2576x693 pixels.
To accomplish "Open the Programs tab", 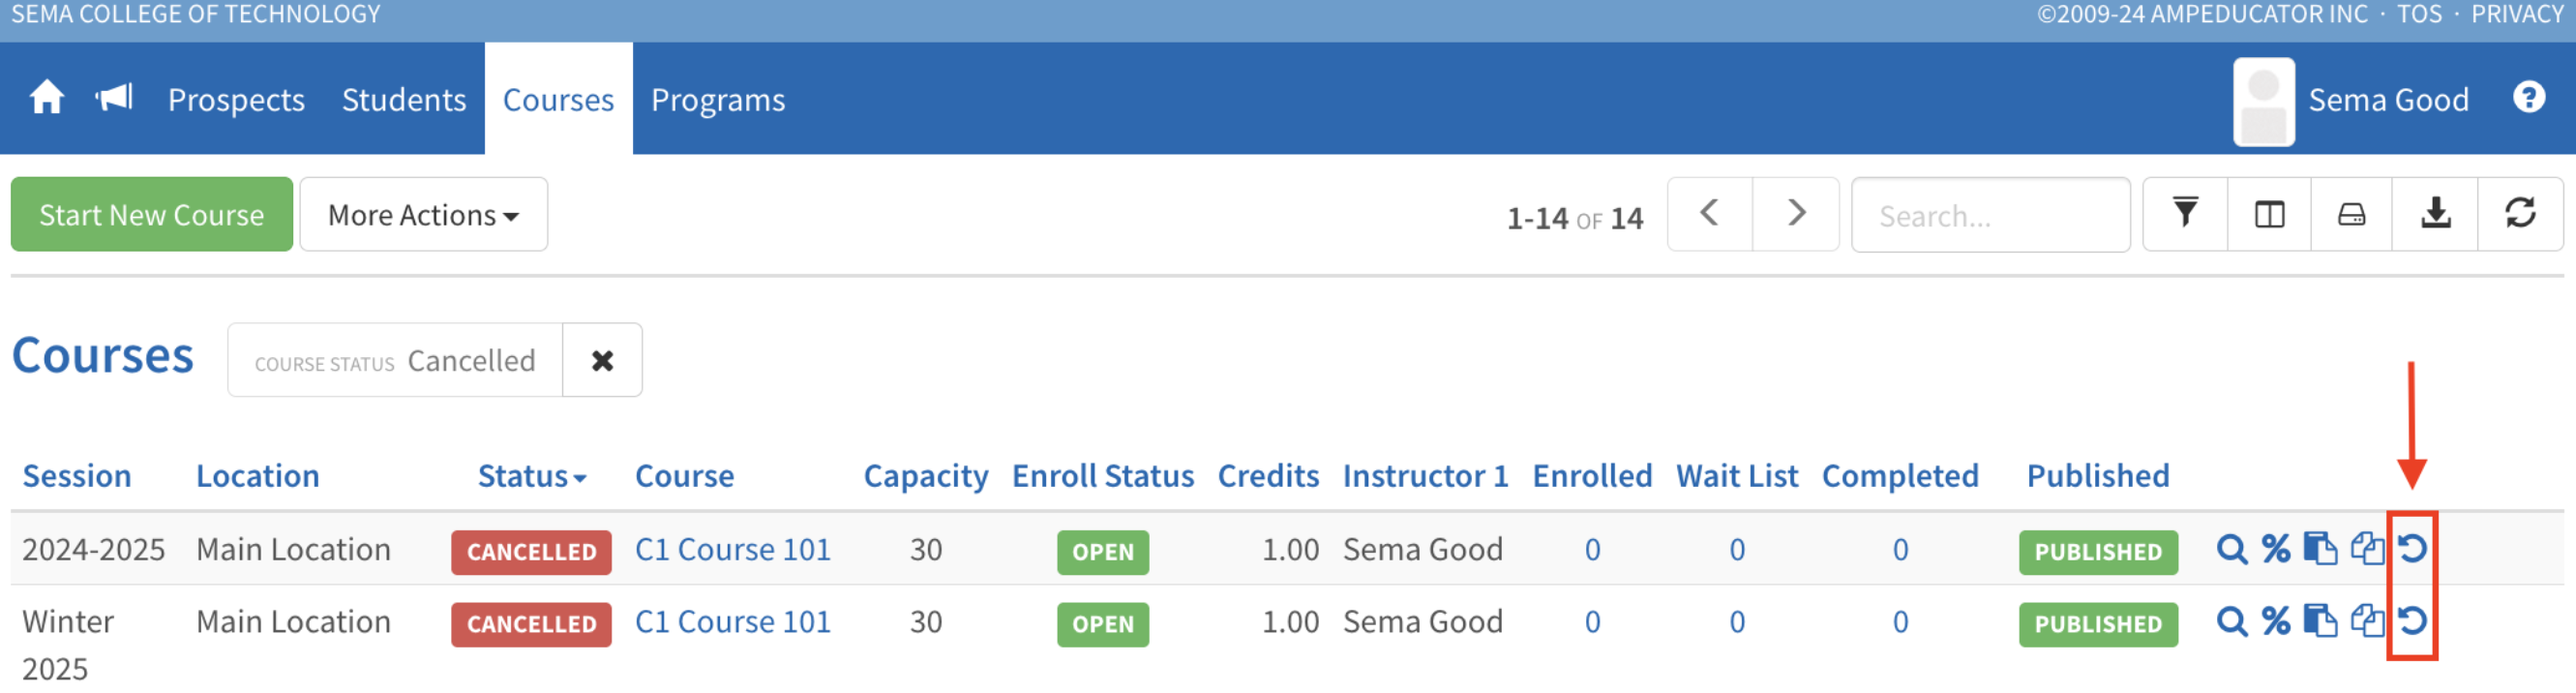I will (x=718, y=100).
